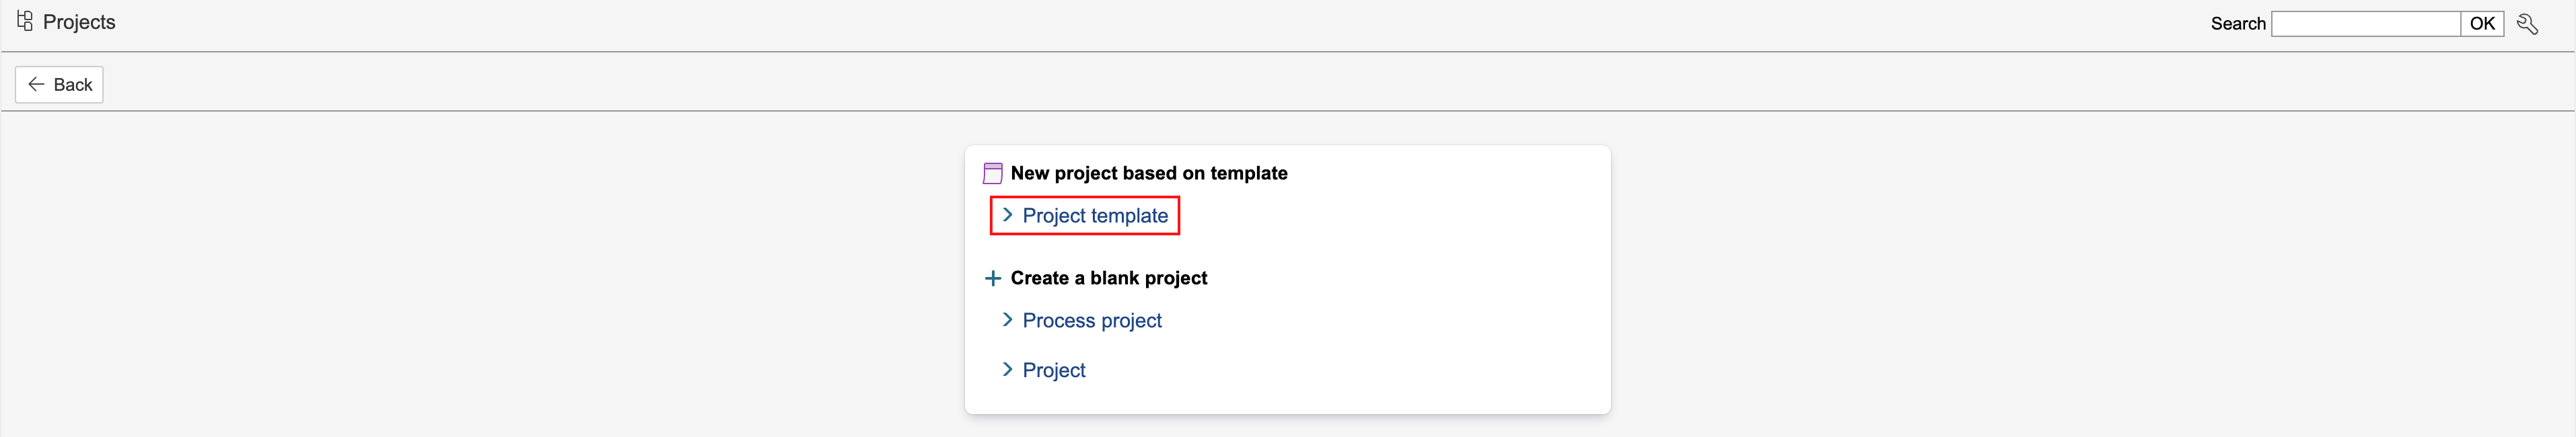Click the Projects hierarchy icon in header

[25, 20]
